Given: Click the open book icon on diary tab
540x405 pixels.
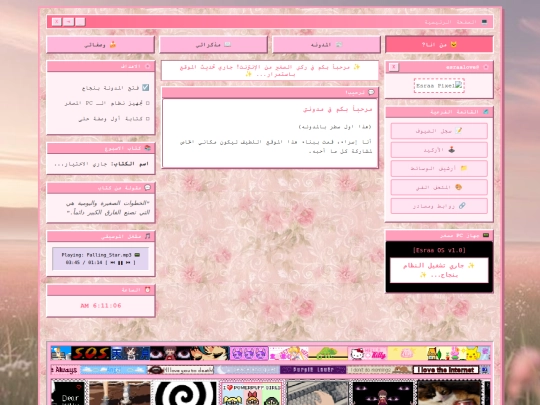Looking at the screenshot, I should tap(228, 44).
